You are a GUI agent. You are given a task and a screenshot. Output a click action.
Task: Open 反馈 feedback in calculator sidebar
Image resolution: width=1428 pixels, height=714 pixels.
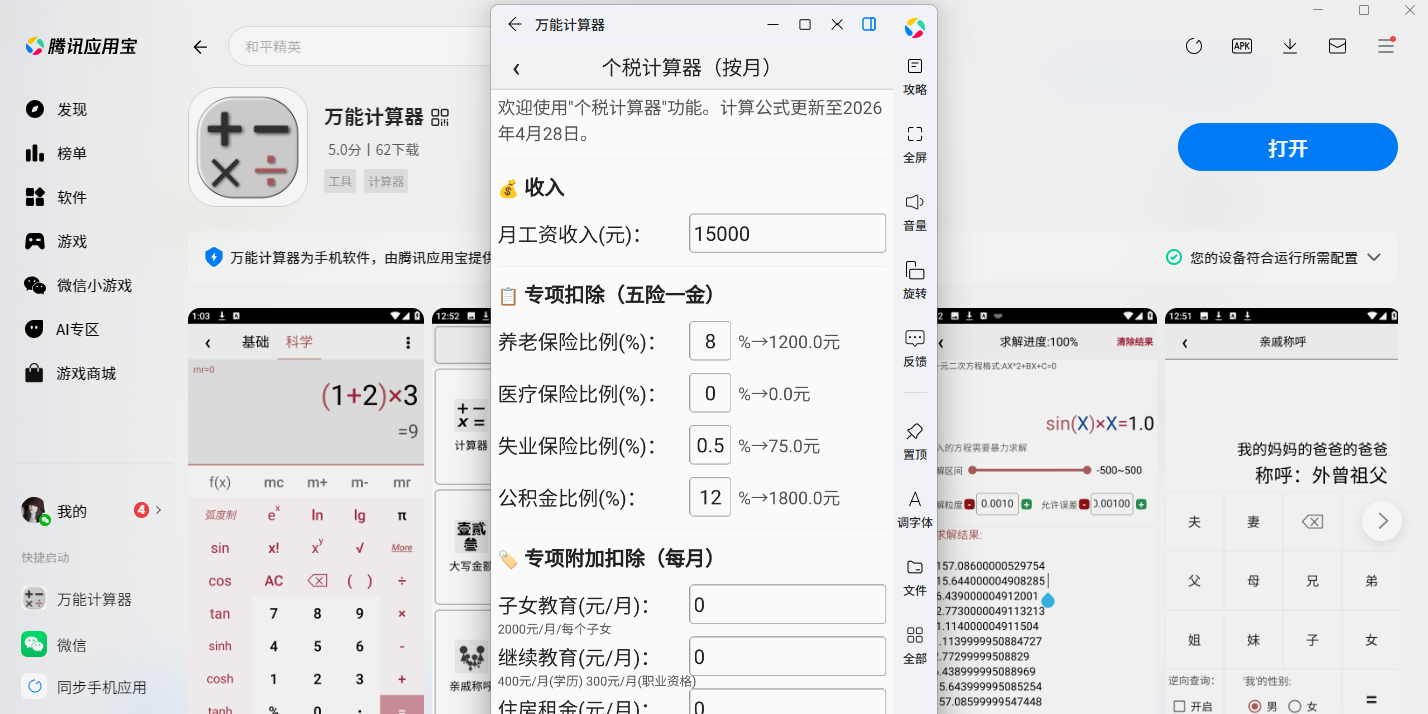(915, 348)
